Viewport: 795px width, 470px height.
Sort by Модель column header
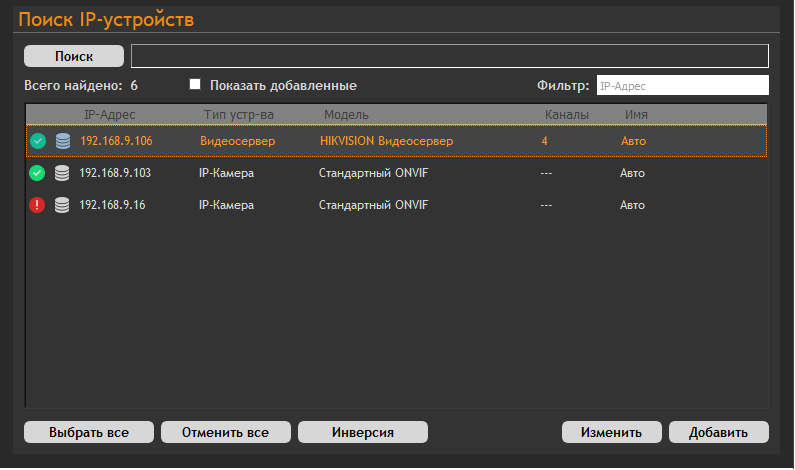tap(346, 115)
